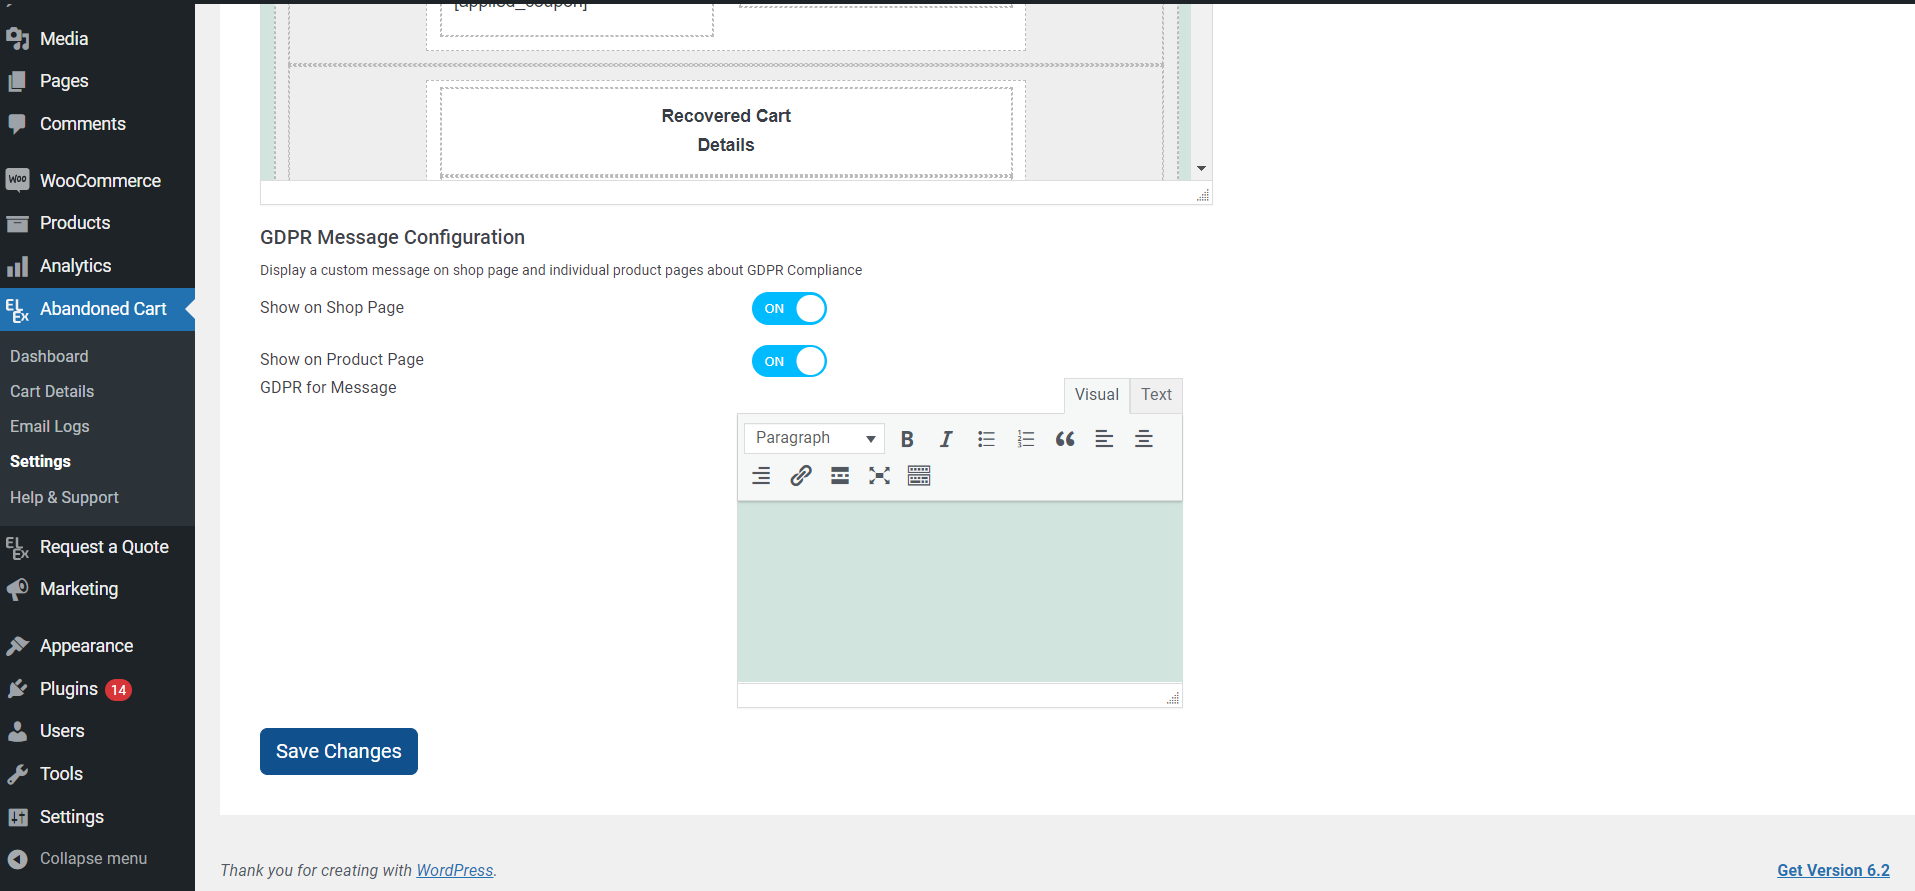Viewport: 1915px width, 891px height.
Task: Open Request a Quote menu label
Action: click(104, 547)
